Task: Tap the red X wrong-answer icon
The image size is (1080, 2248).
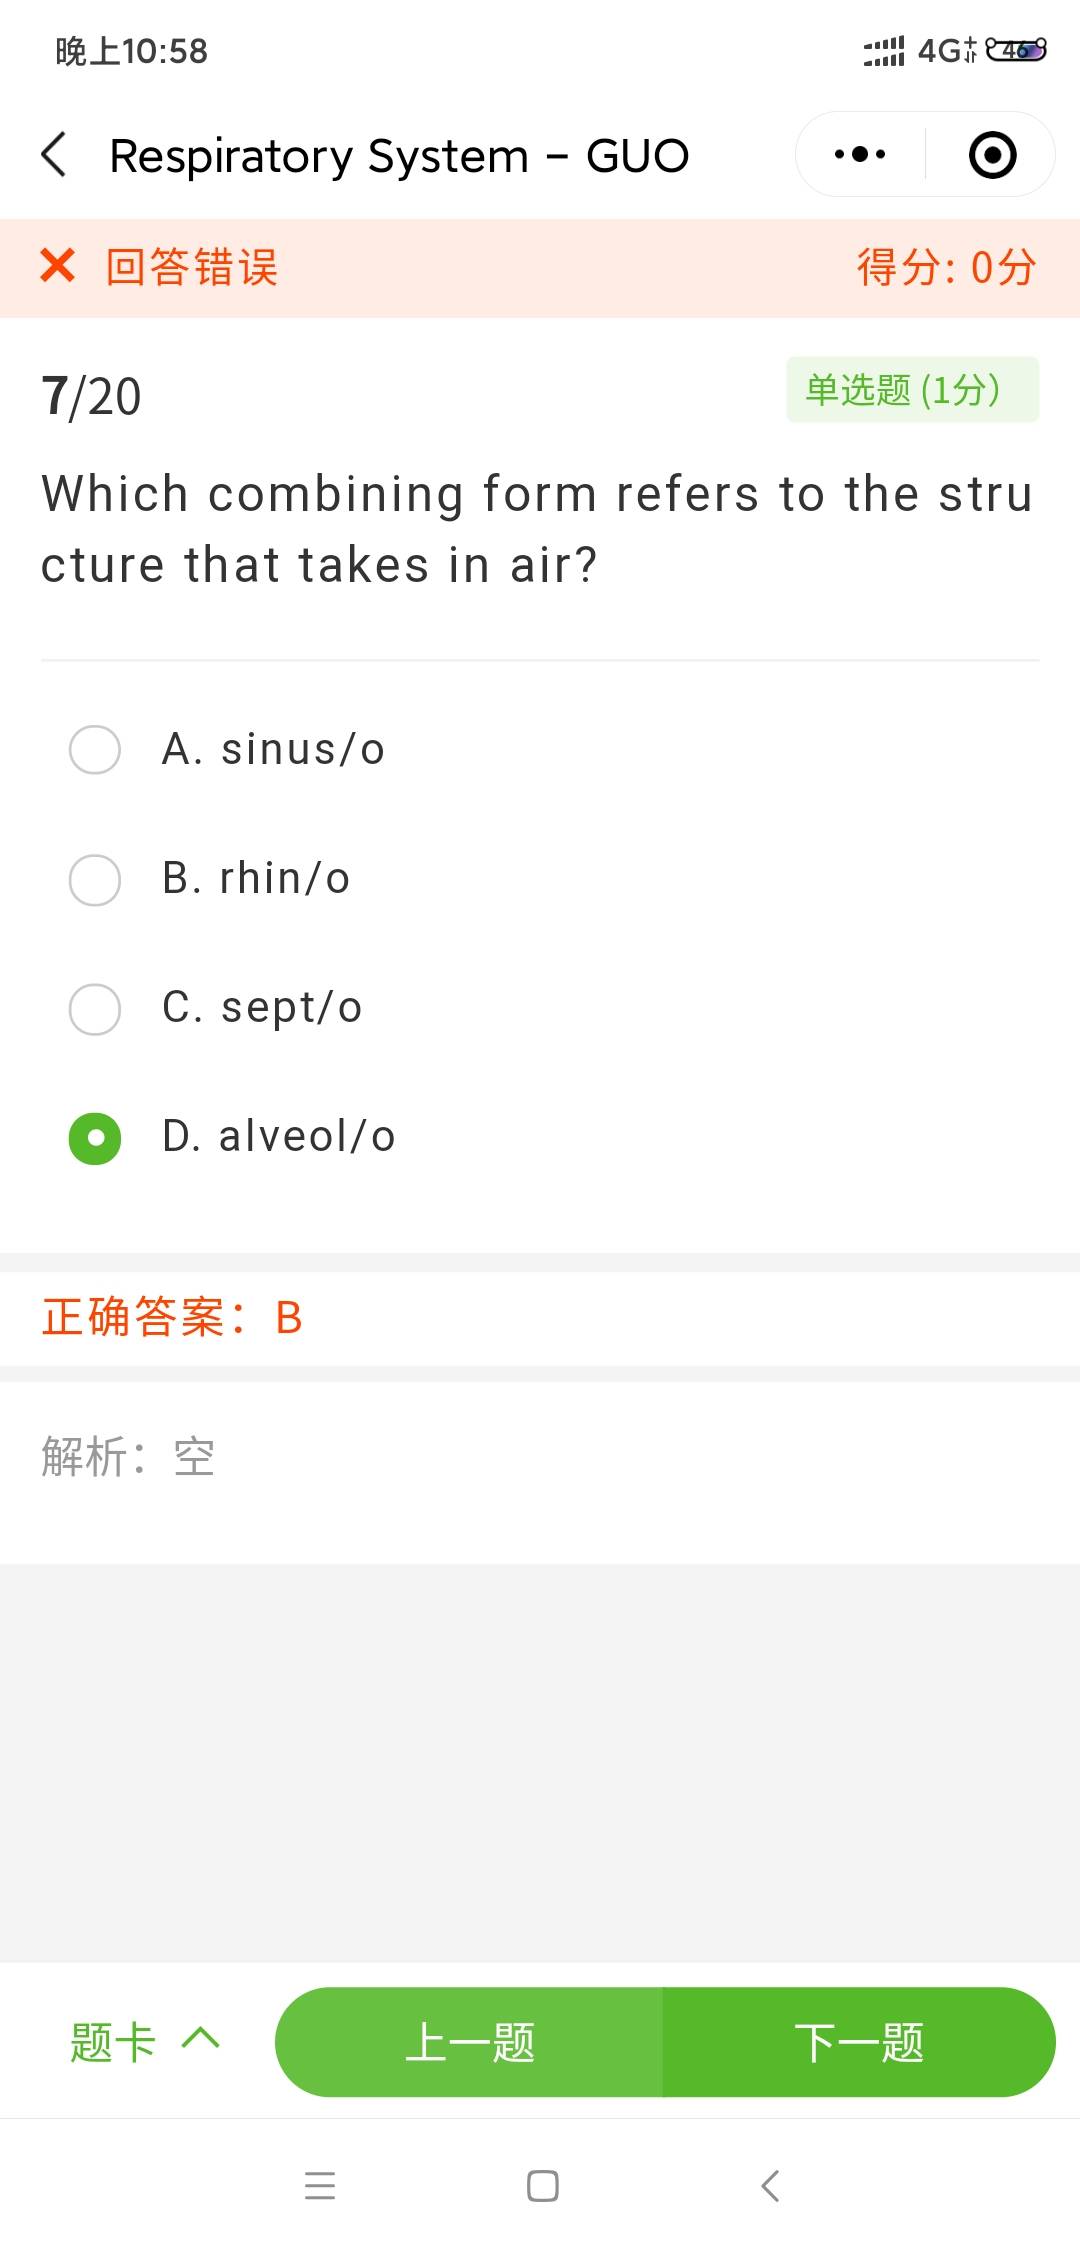Action: tap(58, 266)
